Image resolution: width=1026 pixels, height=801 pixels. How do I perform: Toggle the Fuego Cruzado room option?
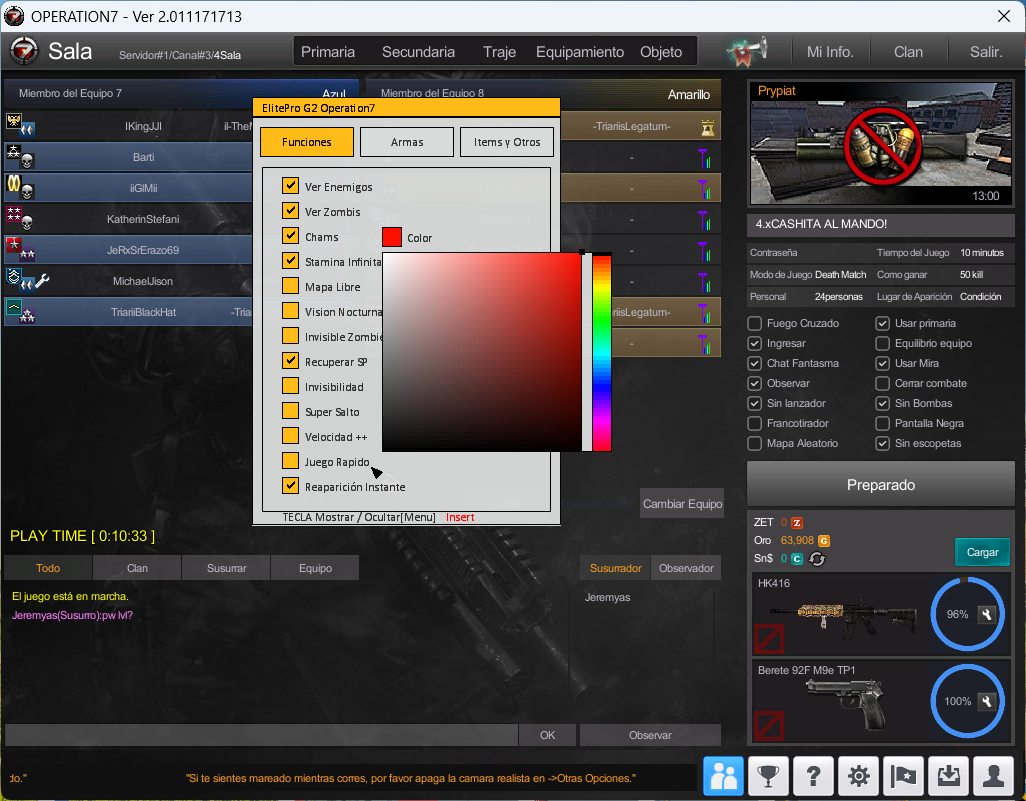click(755, 323)
